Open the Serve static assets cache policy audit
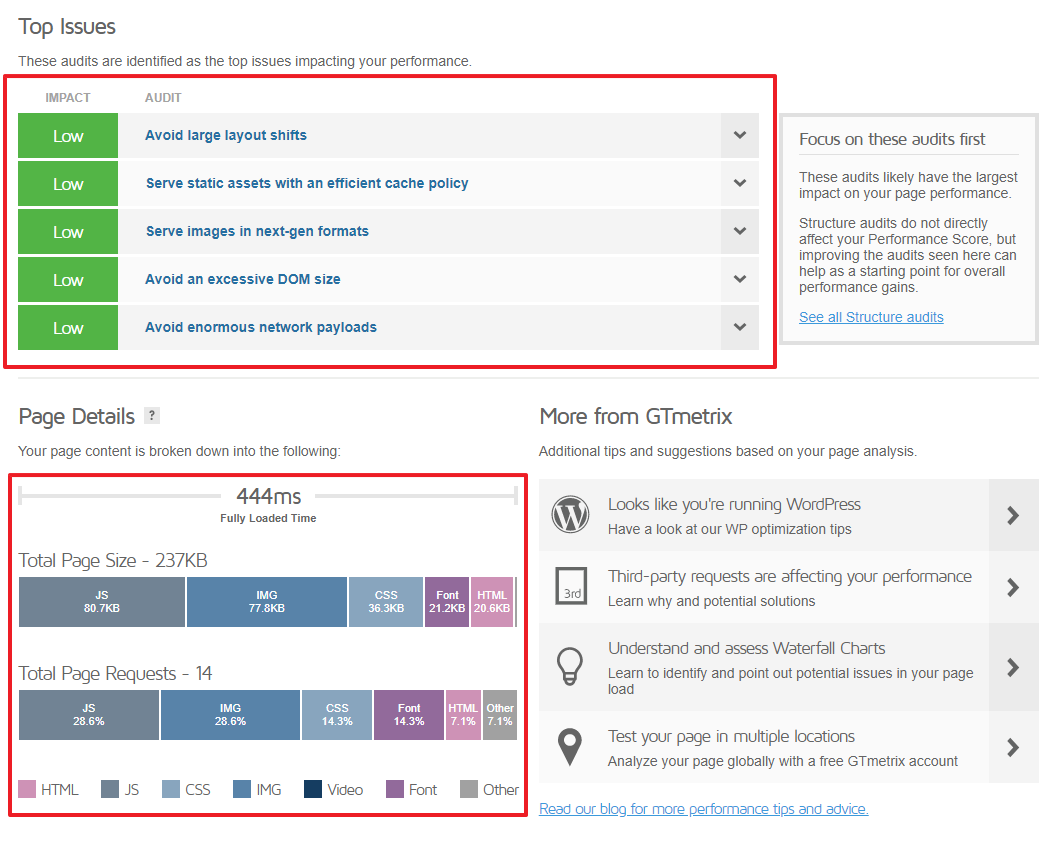Screen dimensions: 1058x841 740,183
